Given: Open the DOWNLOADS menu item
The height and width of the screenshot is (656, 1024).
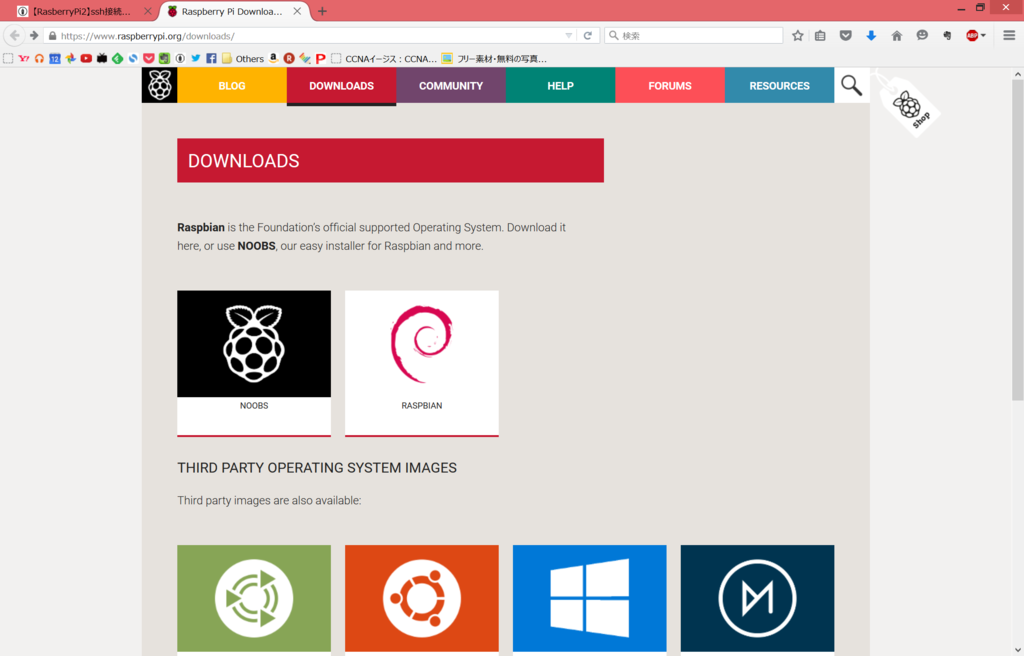Looking at the screenshot, I should tap(342, 86).
